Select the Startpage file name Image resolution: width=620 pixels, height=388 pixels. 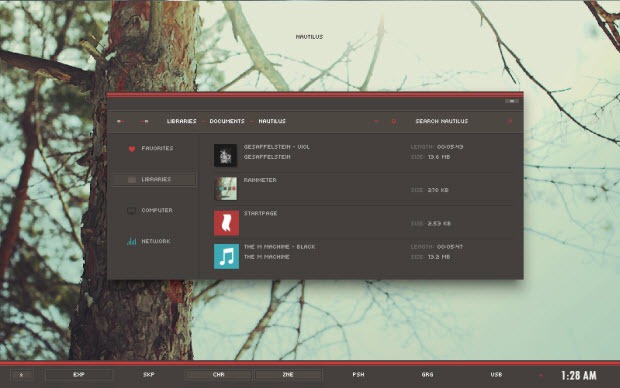260,213
